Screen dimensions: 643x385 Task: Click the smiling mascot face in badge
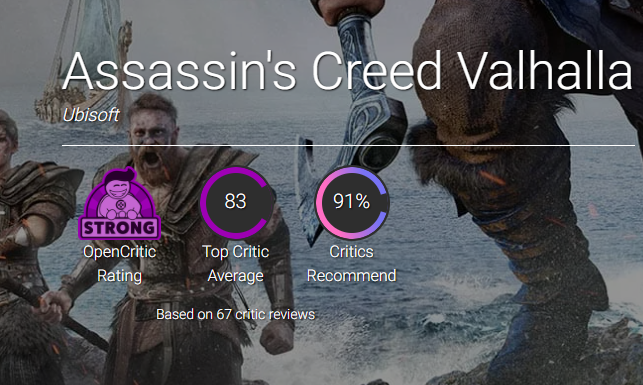point(119,193)
